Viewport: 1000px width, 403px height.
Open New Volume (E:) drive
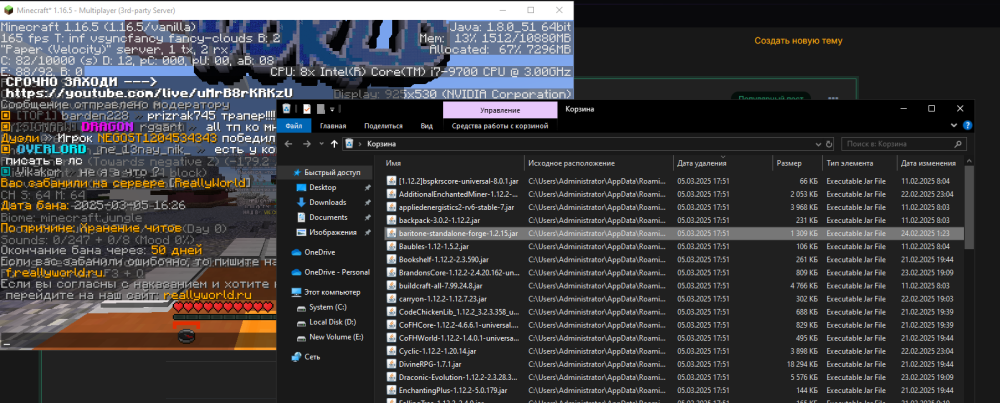pyautogui.click(x=330, y=337)
